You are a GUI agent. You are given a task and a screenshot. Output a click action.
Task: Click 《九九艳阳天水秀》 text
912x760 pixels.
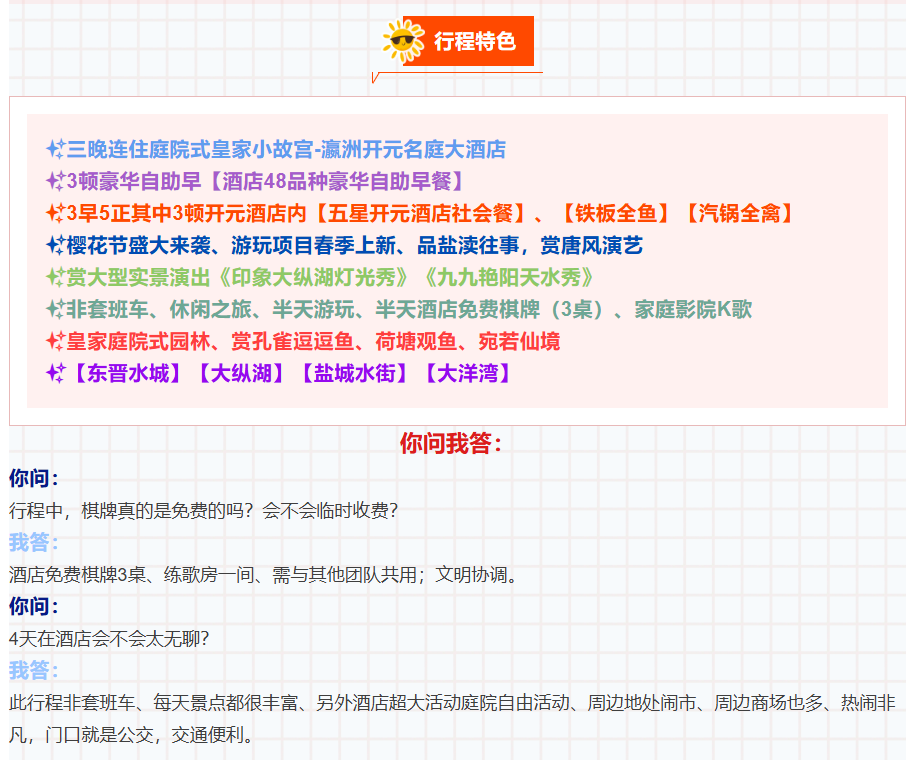point(509,277)
